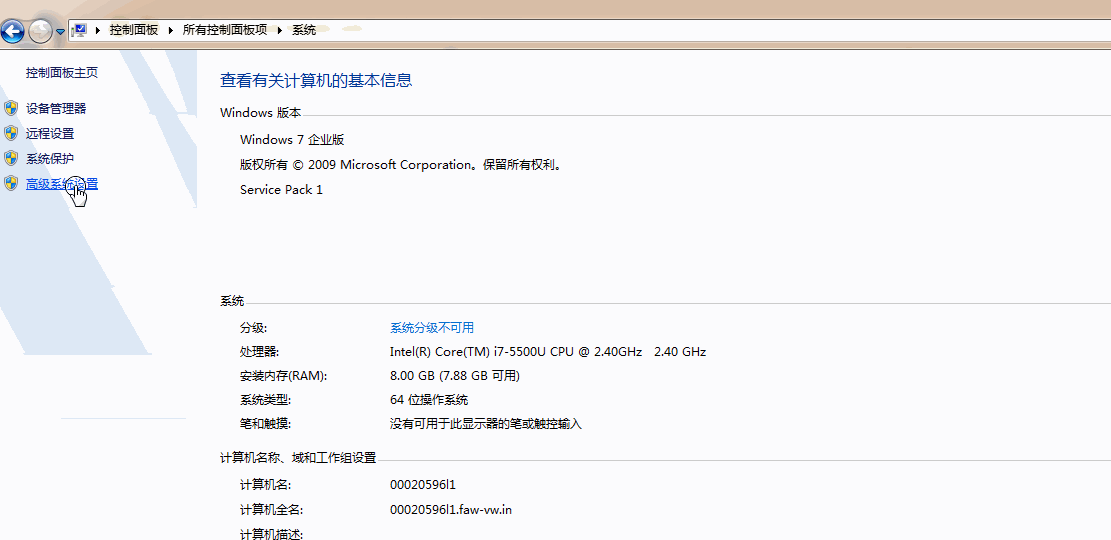
Task: Click 计算机描述: label
Action: (271, 533)
